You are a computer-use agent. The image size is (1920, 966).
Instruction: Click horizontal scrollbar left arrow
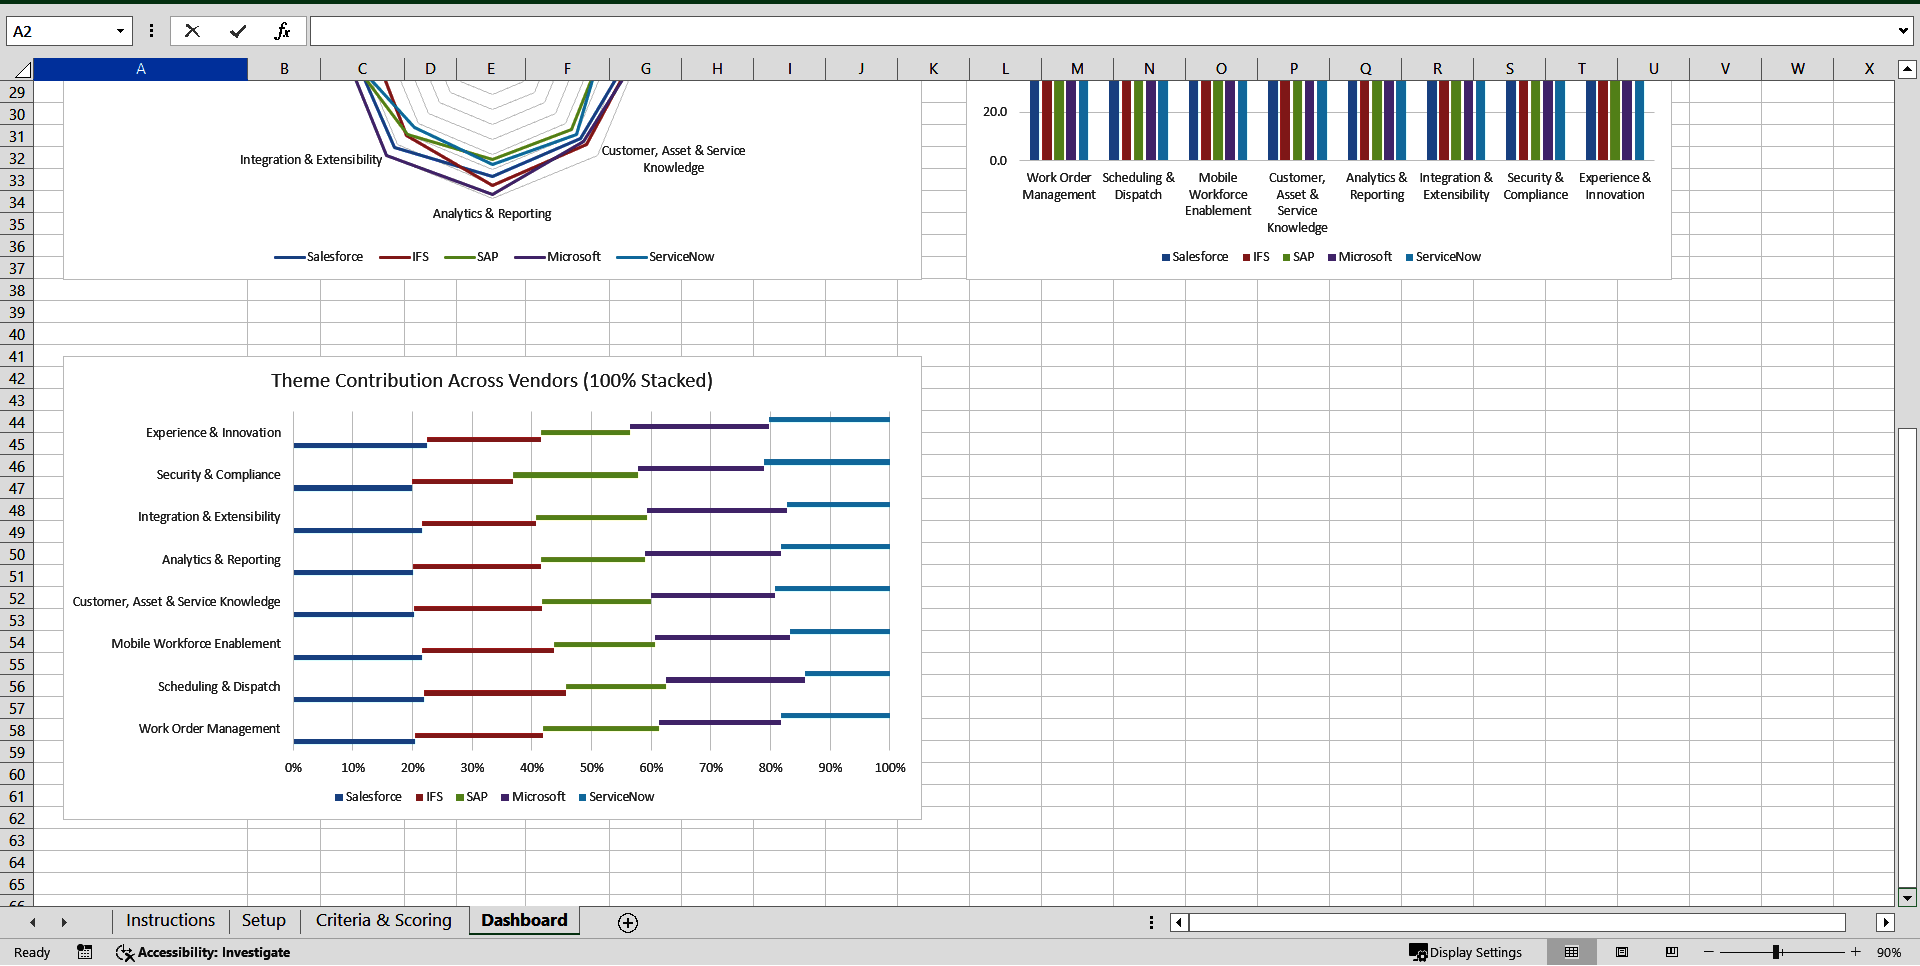click(x=1179, y=922)
